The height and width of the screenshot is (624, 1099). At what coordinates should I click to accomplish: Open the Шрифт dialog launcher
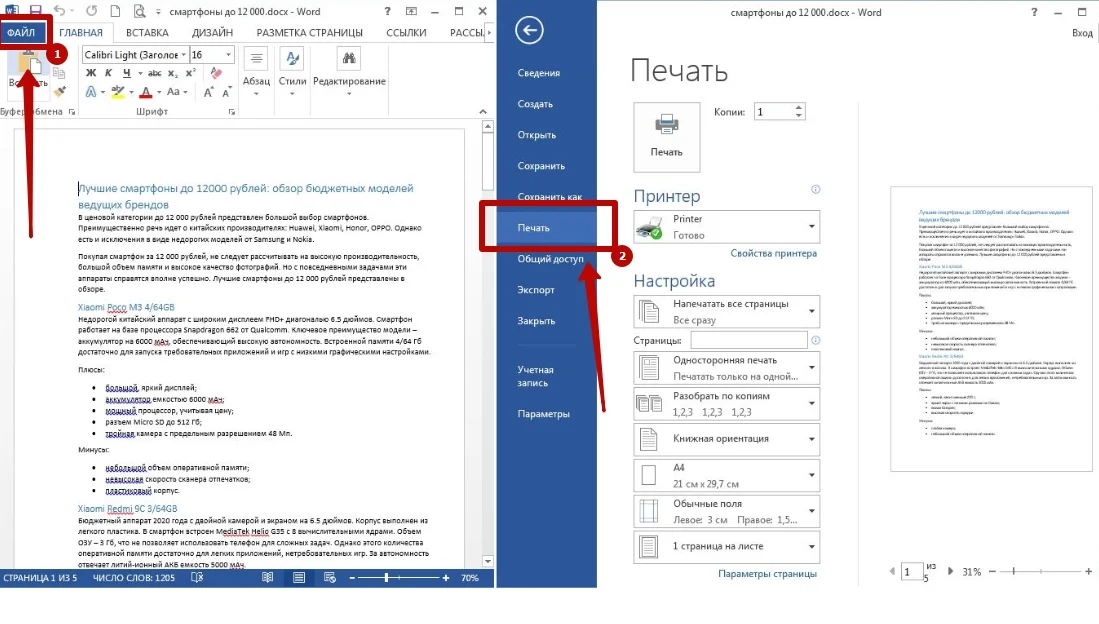coord(232,112)
